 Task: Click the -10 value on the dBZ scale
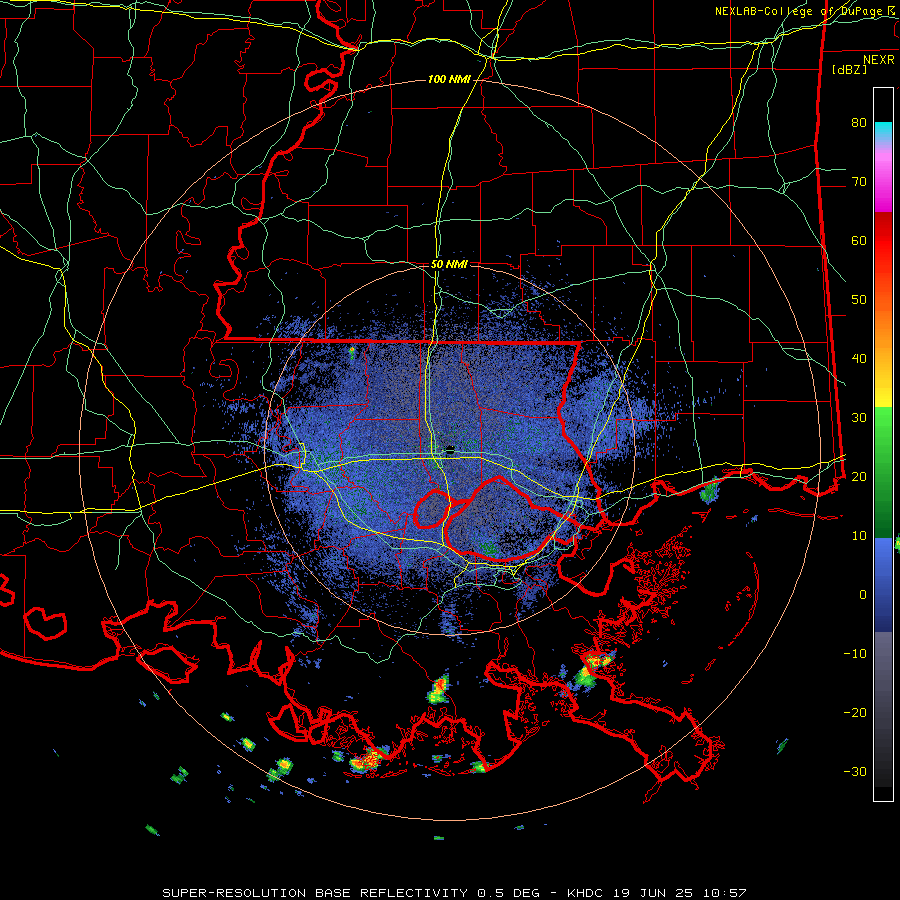coord(855,654)
